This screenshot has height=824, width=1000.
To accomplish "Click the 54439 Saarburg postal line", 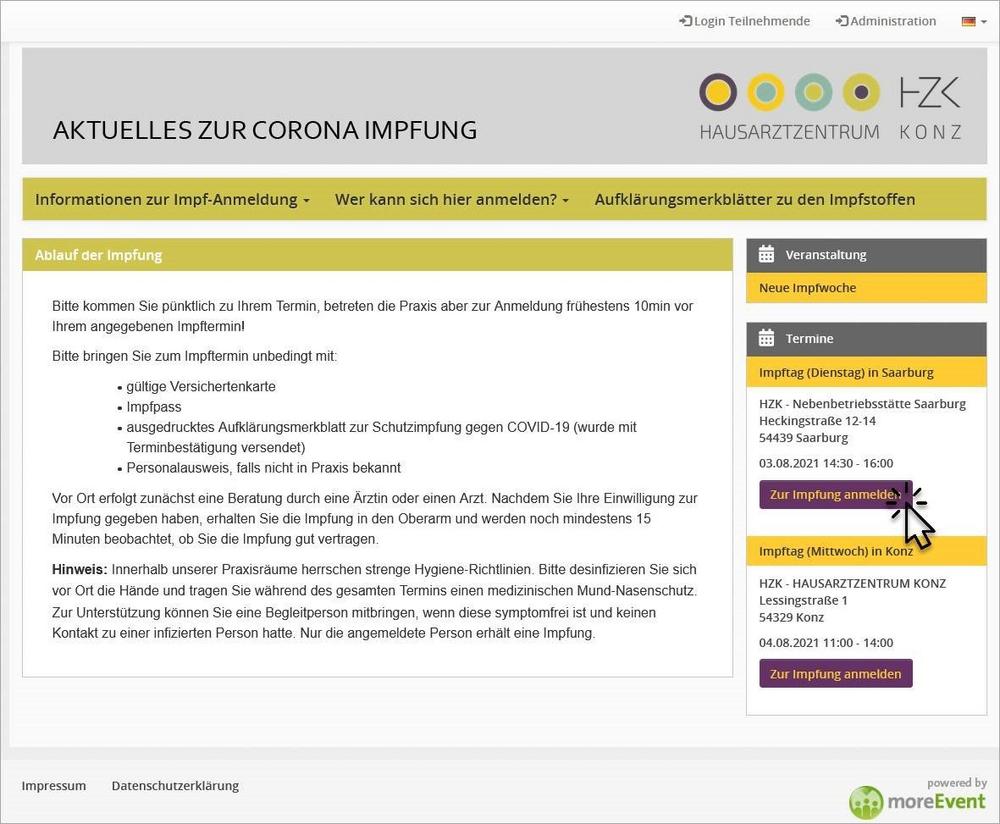I will tap(803, 438).
